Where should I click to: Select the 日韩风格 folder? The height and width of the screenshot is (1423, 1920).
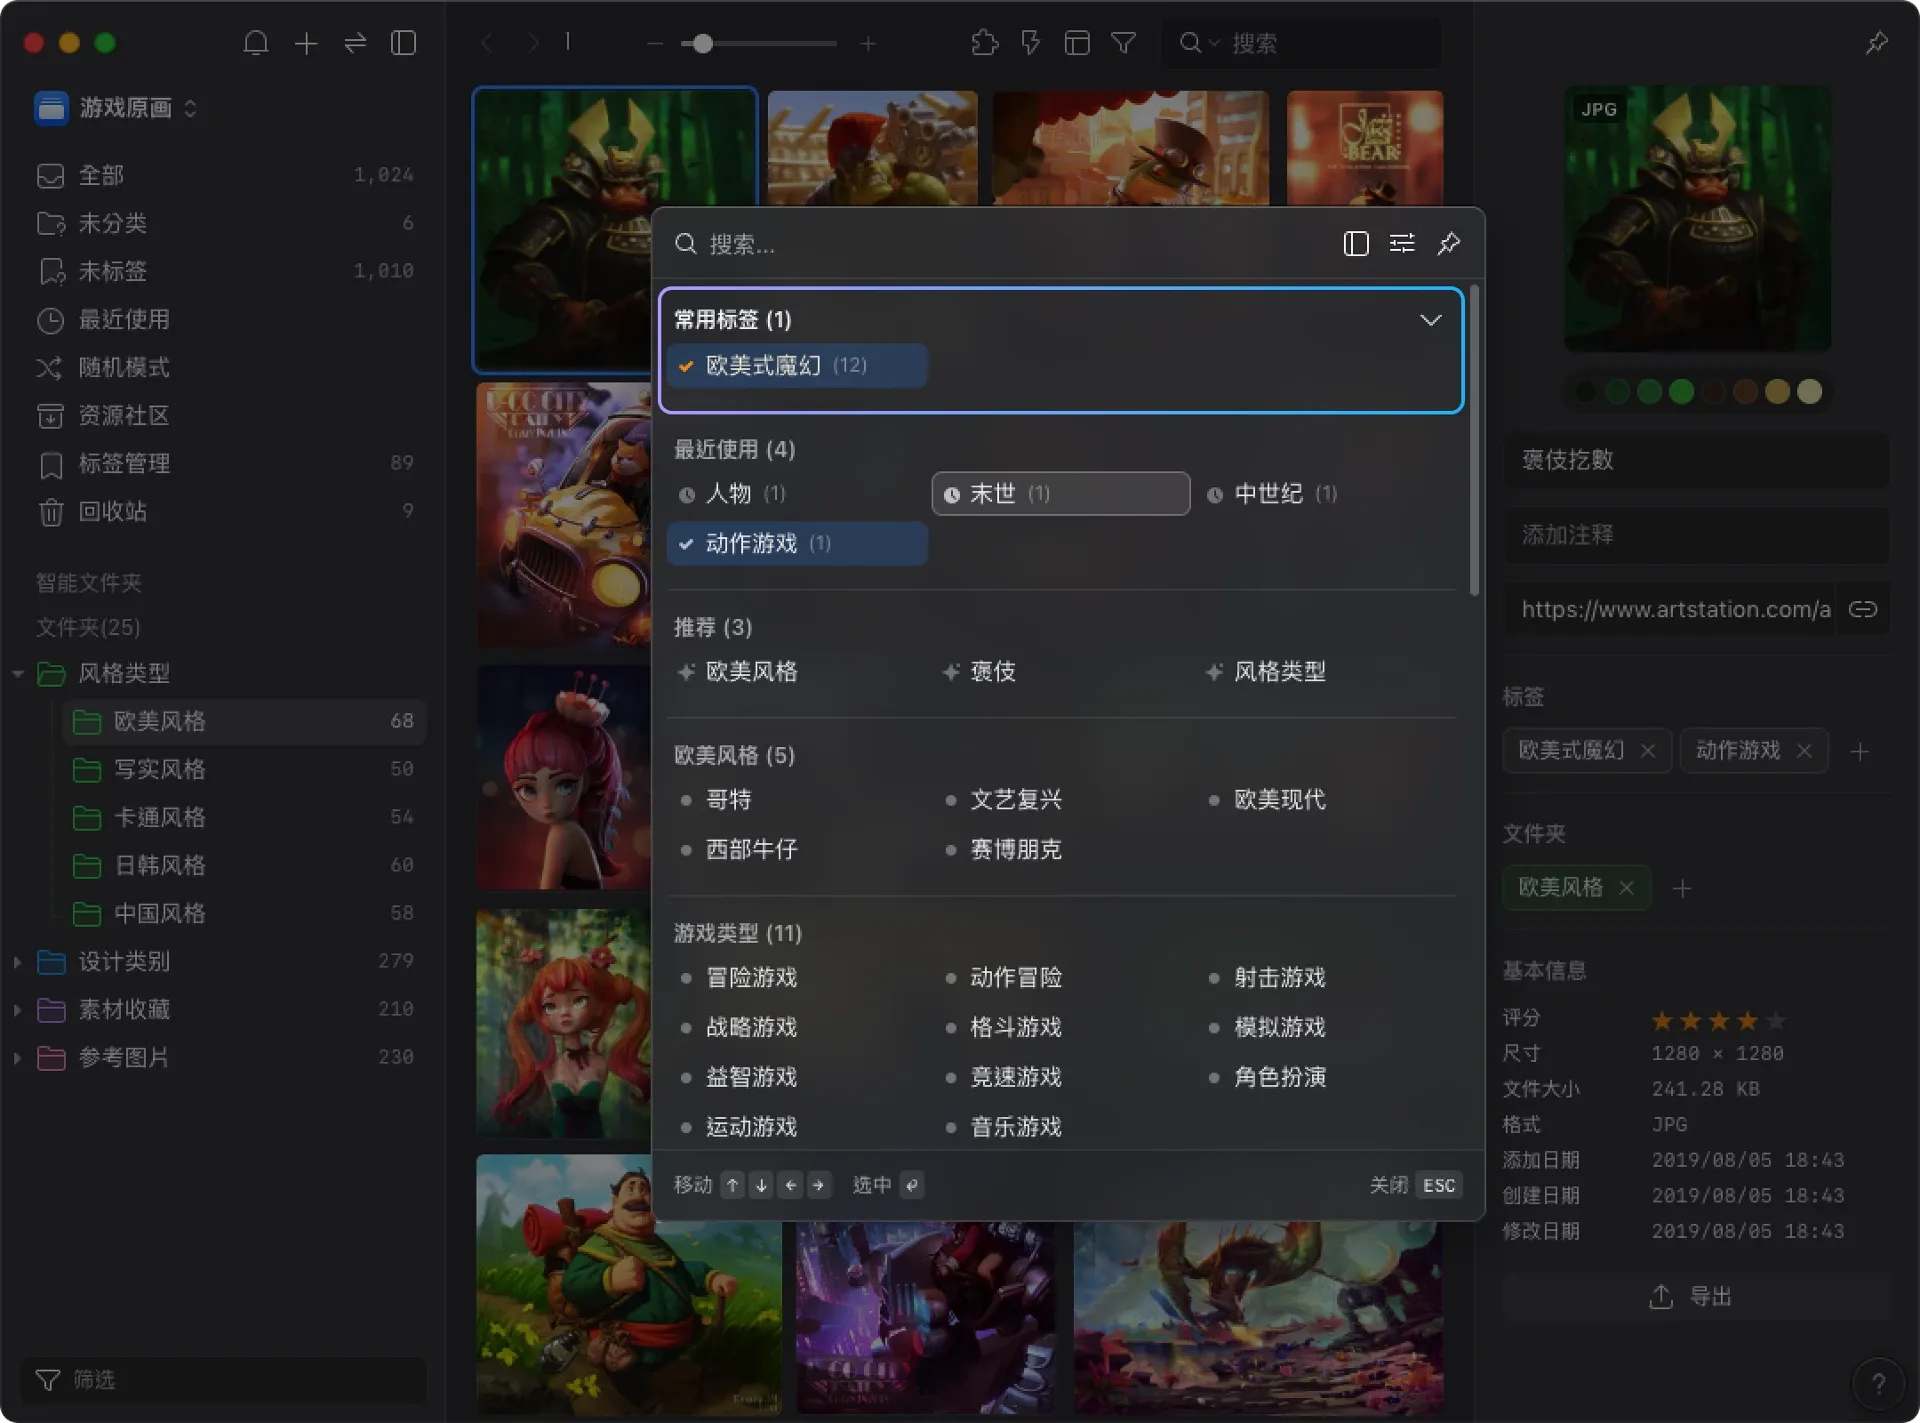point(244,866)
